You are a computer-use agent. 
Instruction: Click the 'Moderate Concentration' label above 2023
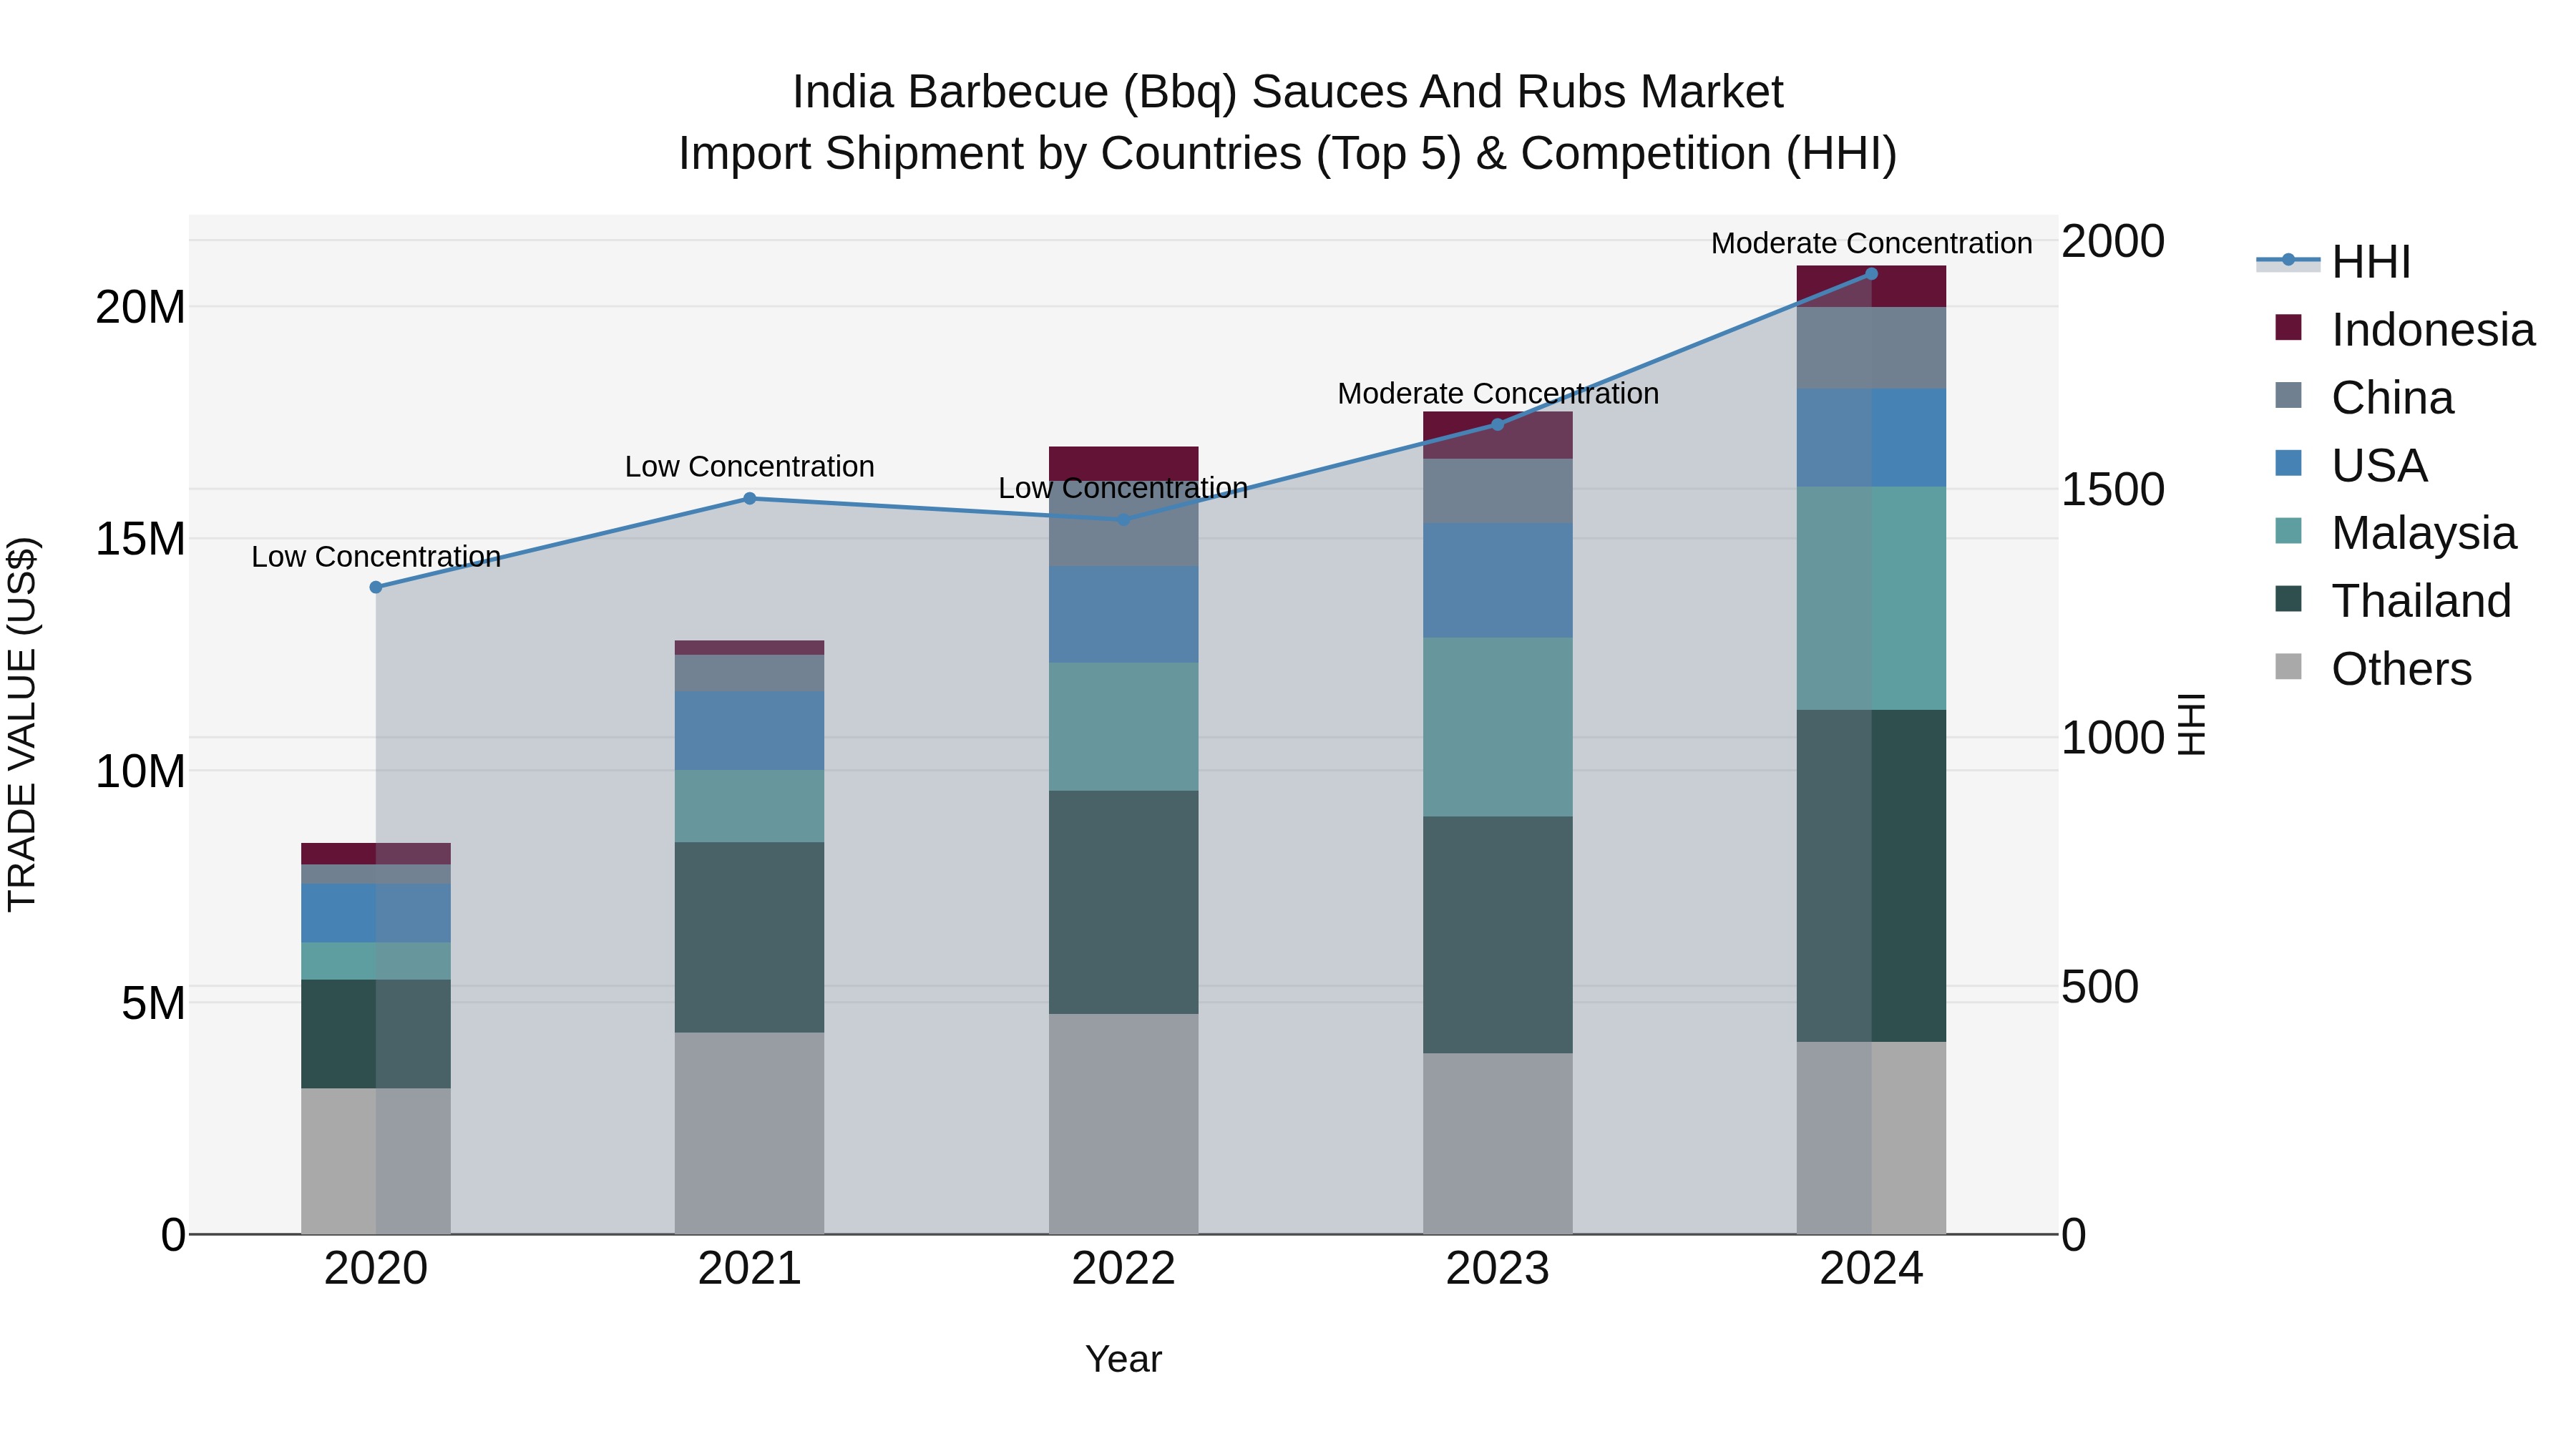click(1498, 393)
